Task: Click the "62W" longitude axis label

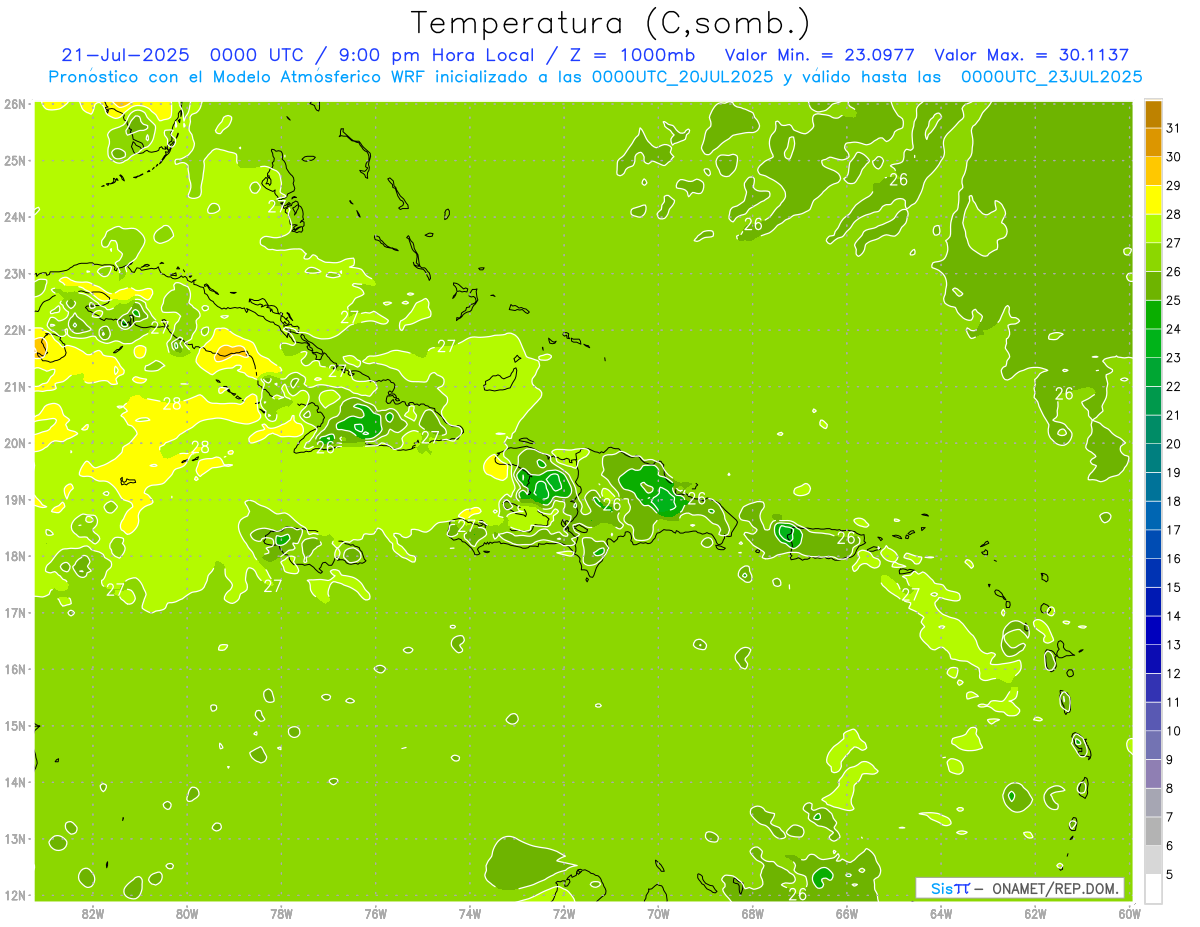Action: pyautogui.click(x=1035, y=912)
